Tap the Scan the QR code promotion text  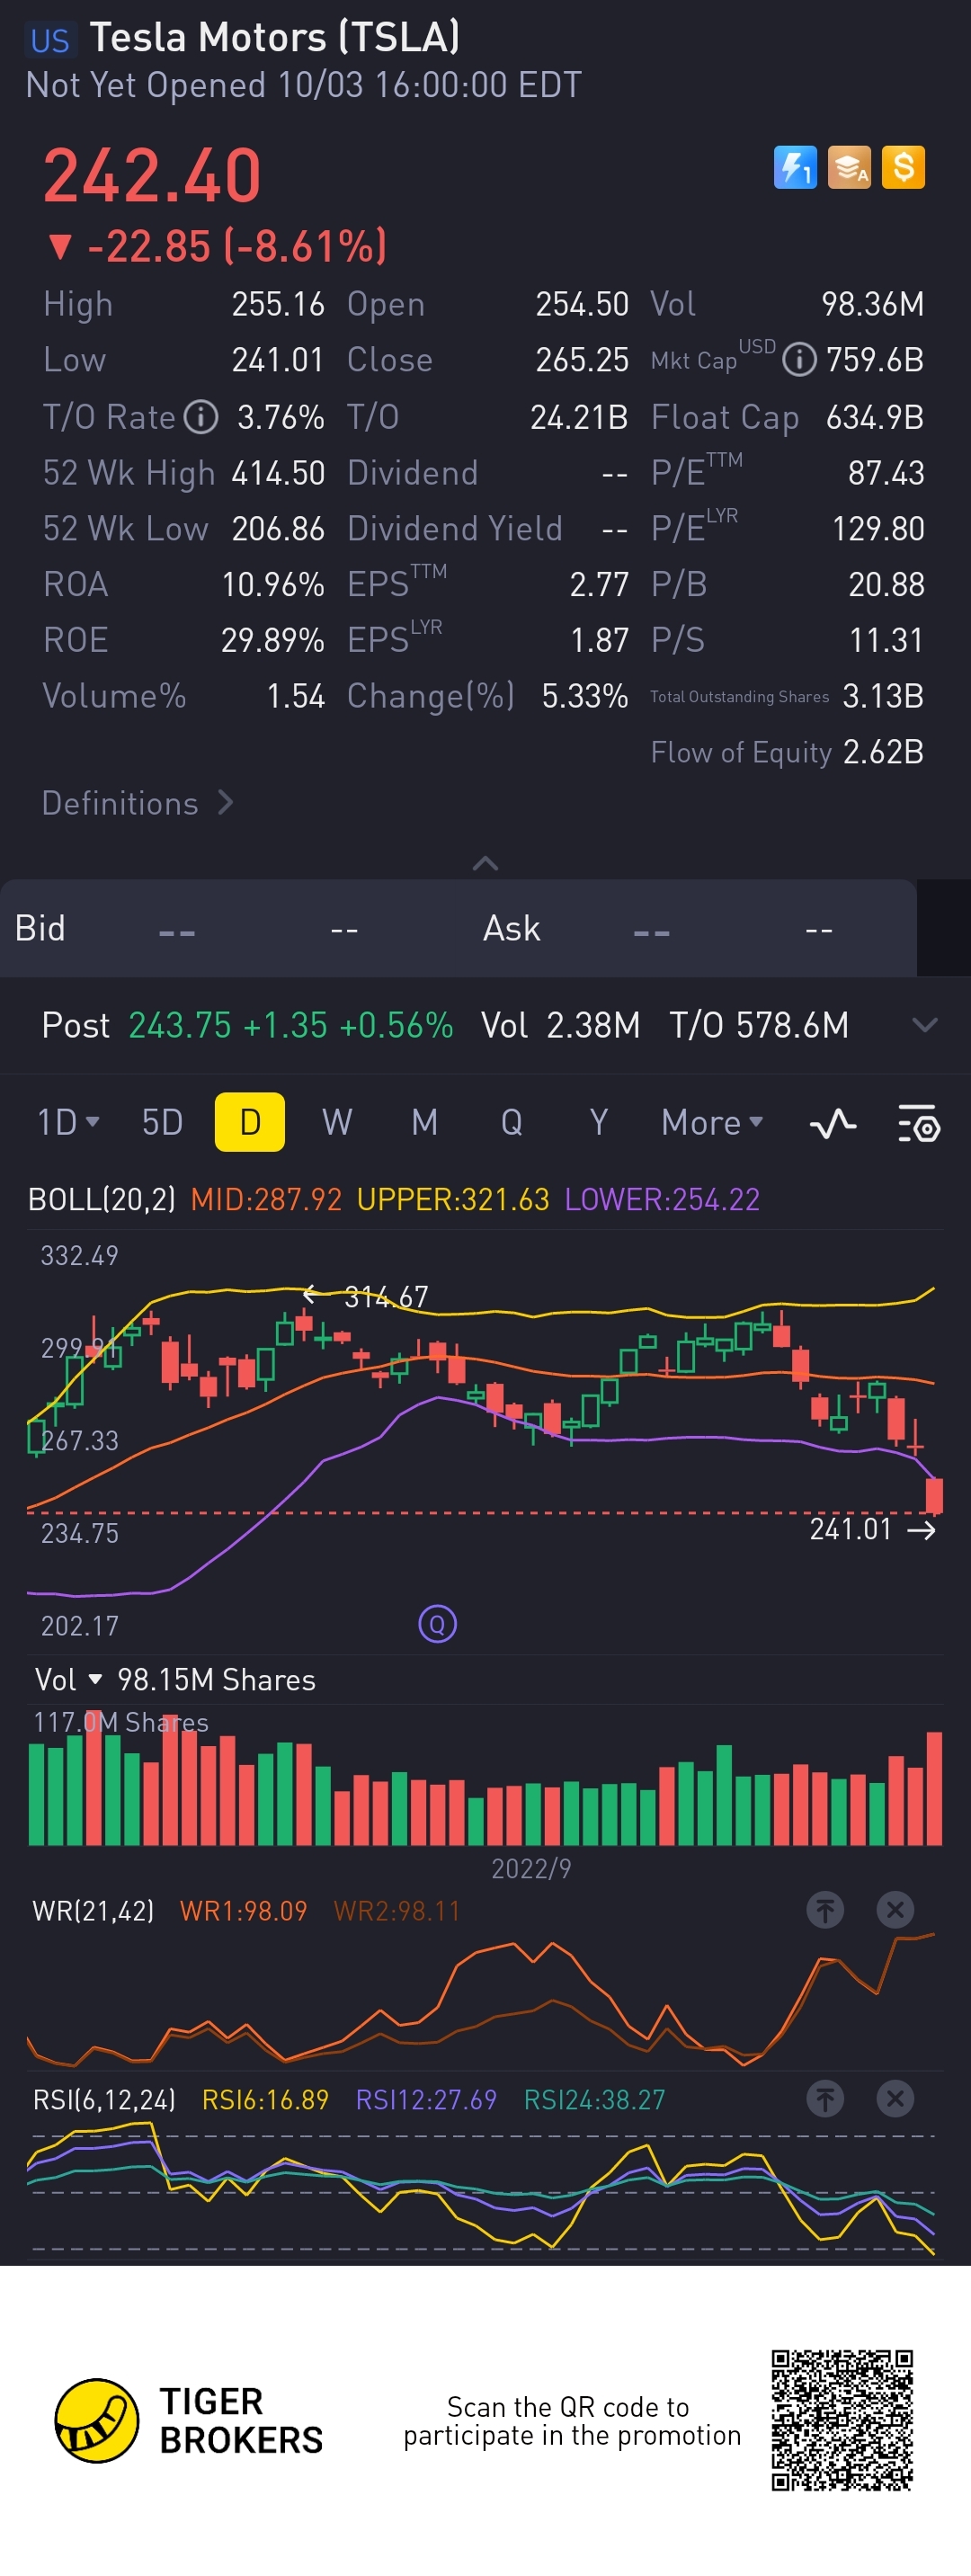coord(571,2421)
